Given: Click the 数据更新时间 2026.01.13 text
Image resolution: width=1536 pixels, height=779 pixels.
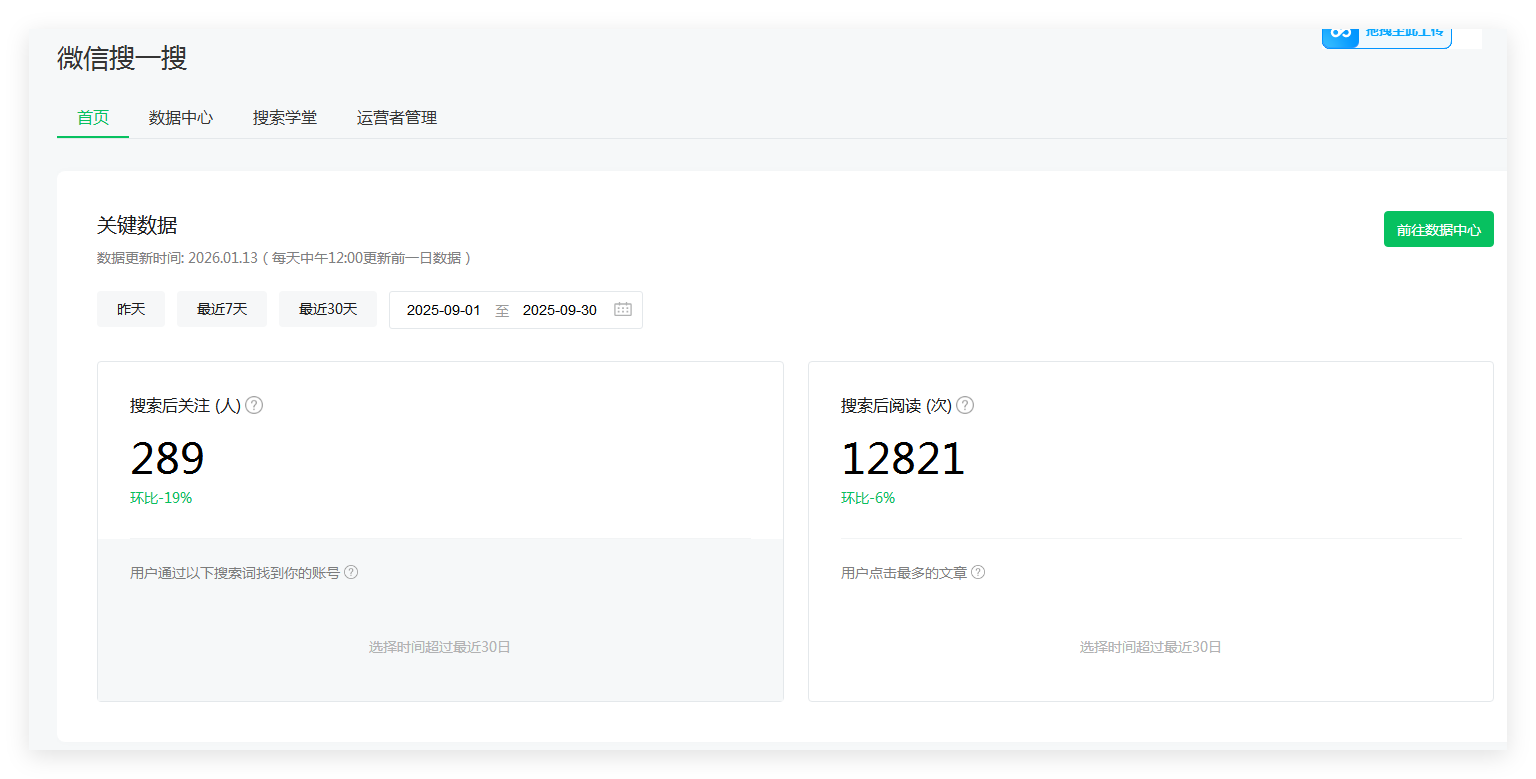Looking at the screenshot, I should pos(284,258).
